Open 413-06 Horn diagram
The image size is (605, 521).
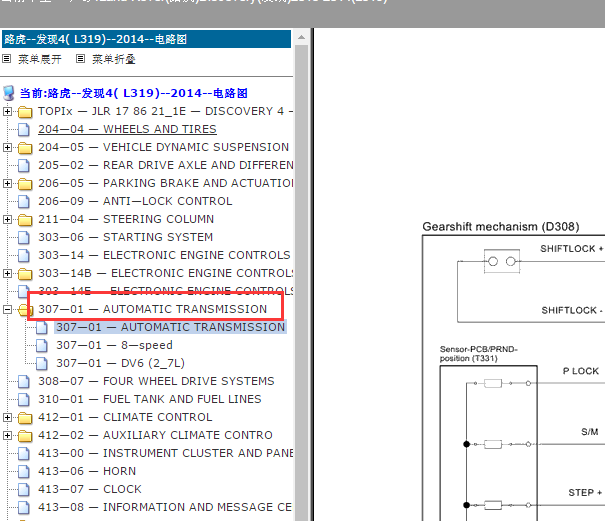point(87,471)
